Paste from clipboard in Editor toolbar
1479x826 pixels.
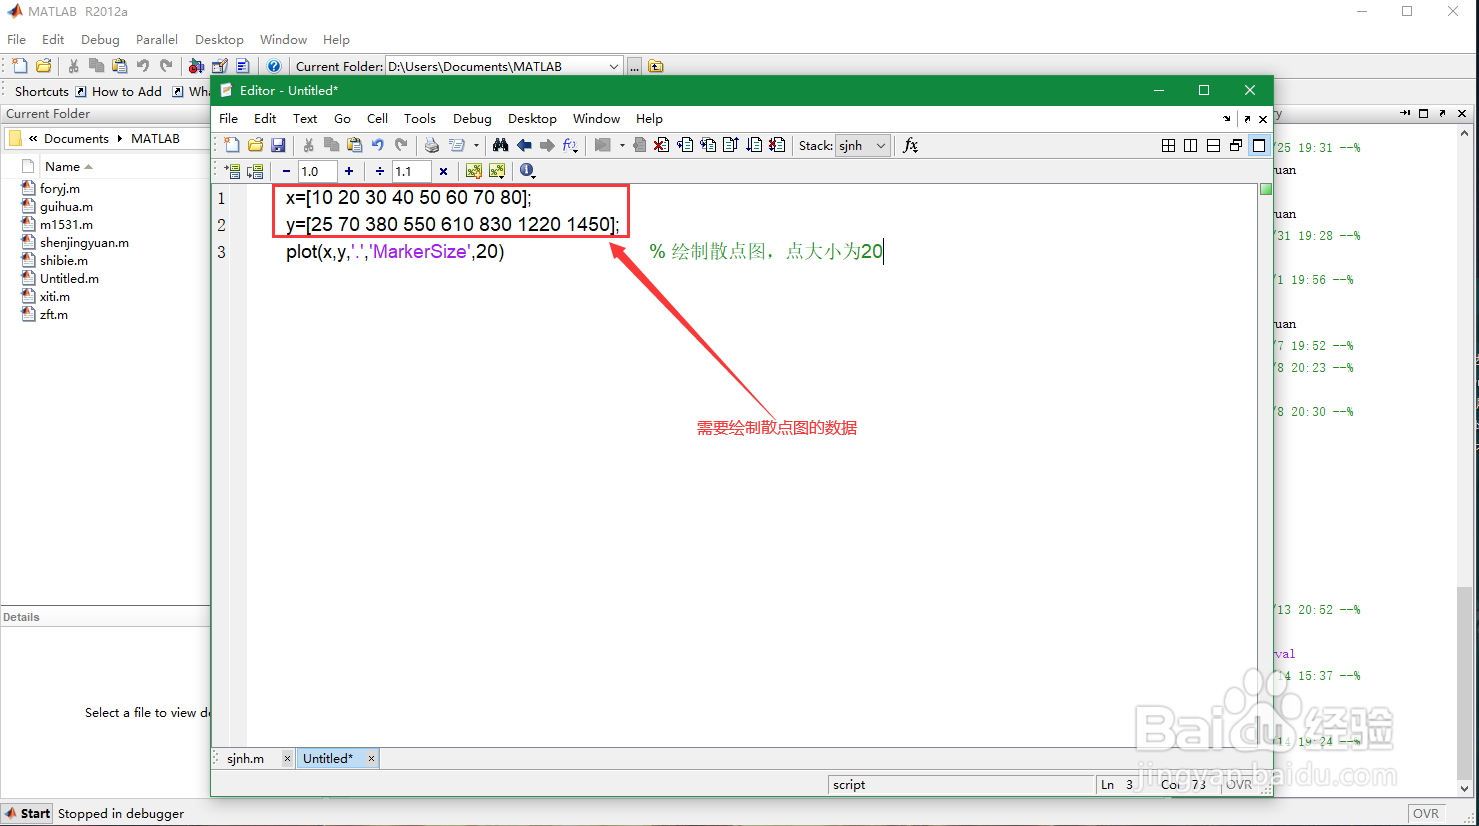[x=354, y=145]
